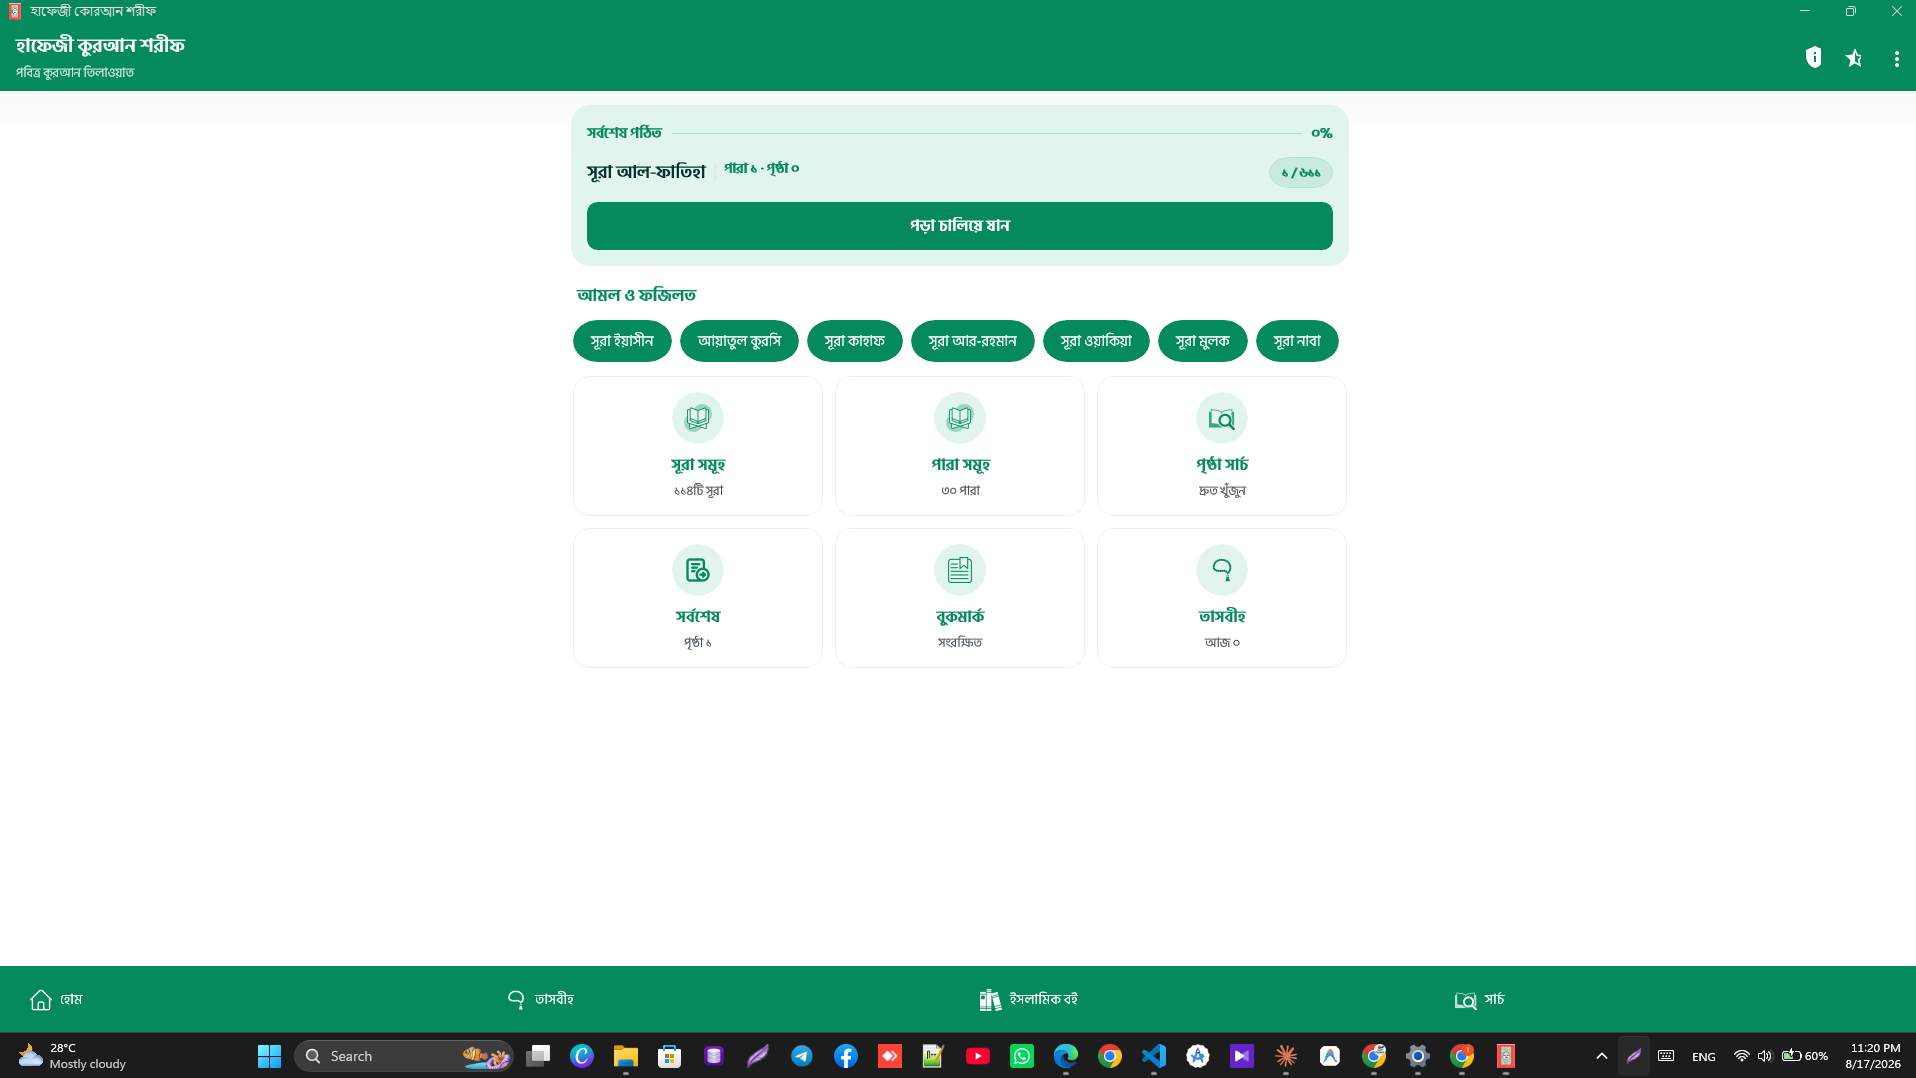Viewport: 1916px width, 1078px height.
Task: Open WhatsApp from the taskbar
Action: (1022, 1056)
